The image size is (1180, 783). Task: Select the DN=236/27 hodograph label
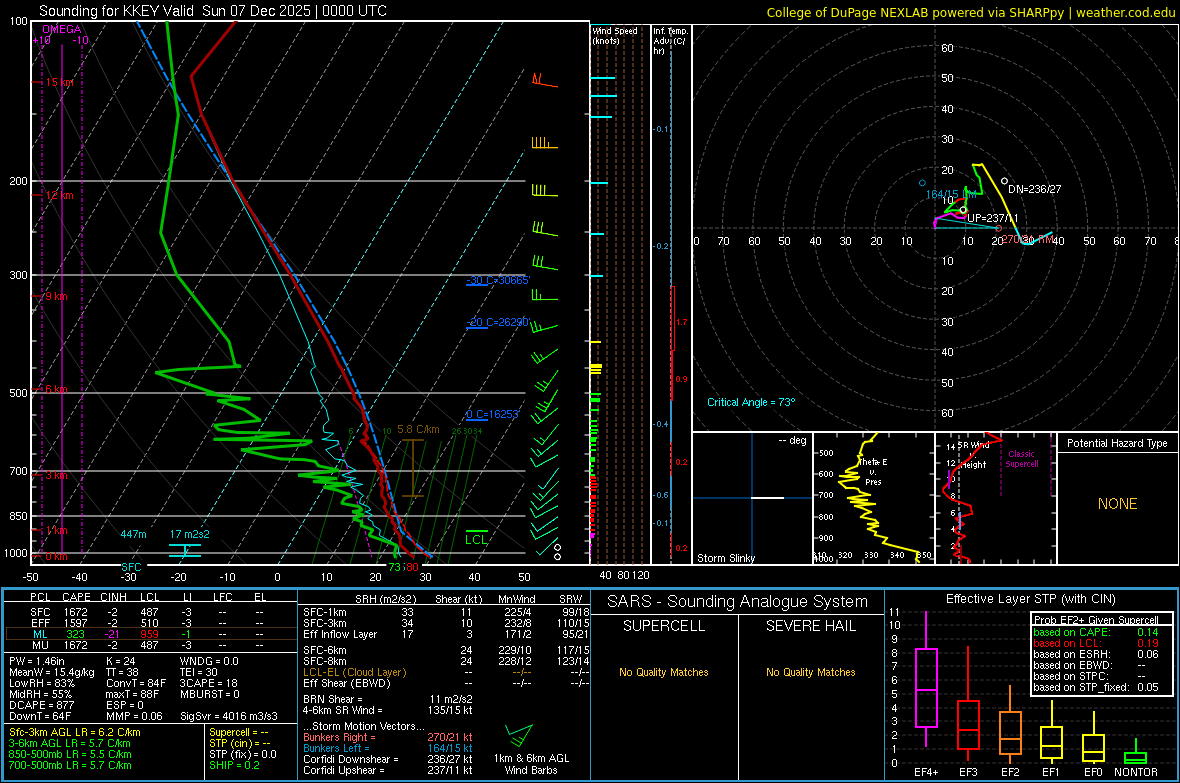click(x=1035, y=189)
